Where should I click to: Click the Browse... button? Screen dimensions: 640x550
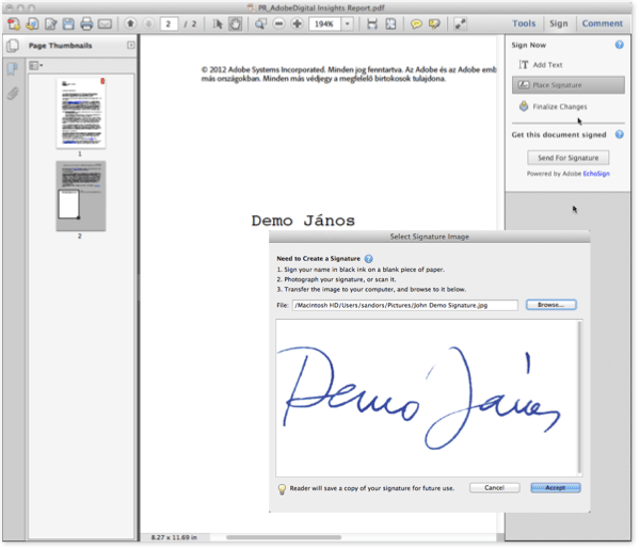551,305
